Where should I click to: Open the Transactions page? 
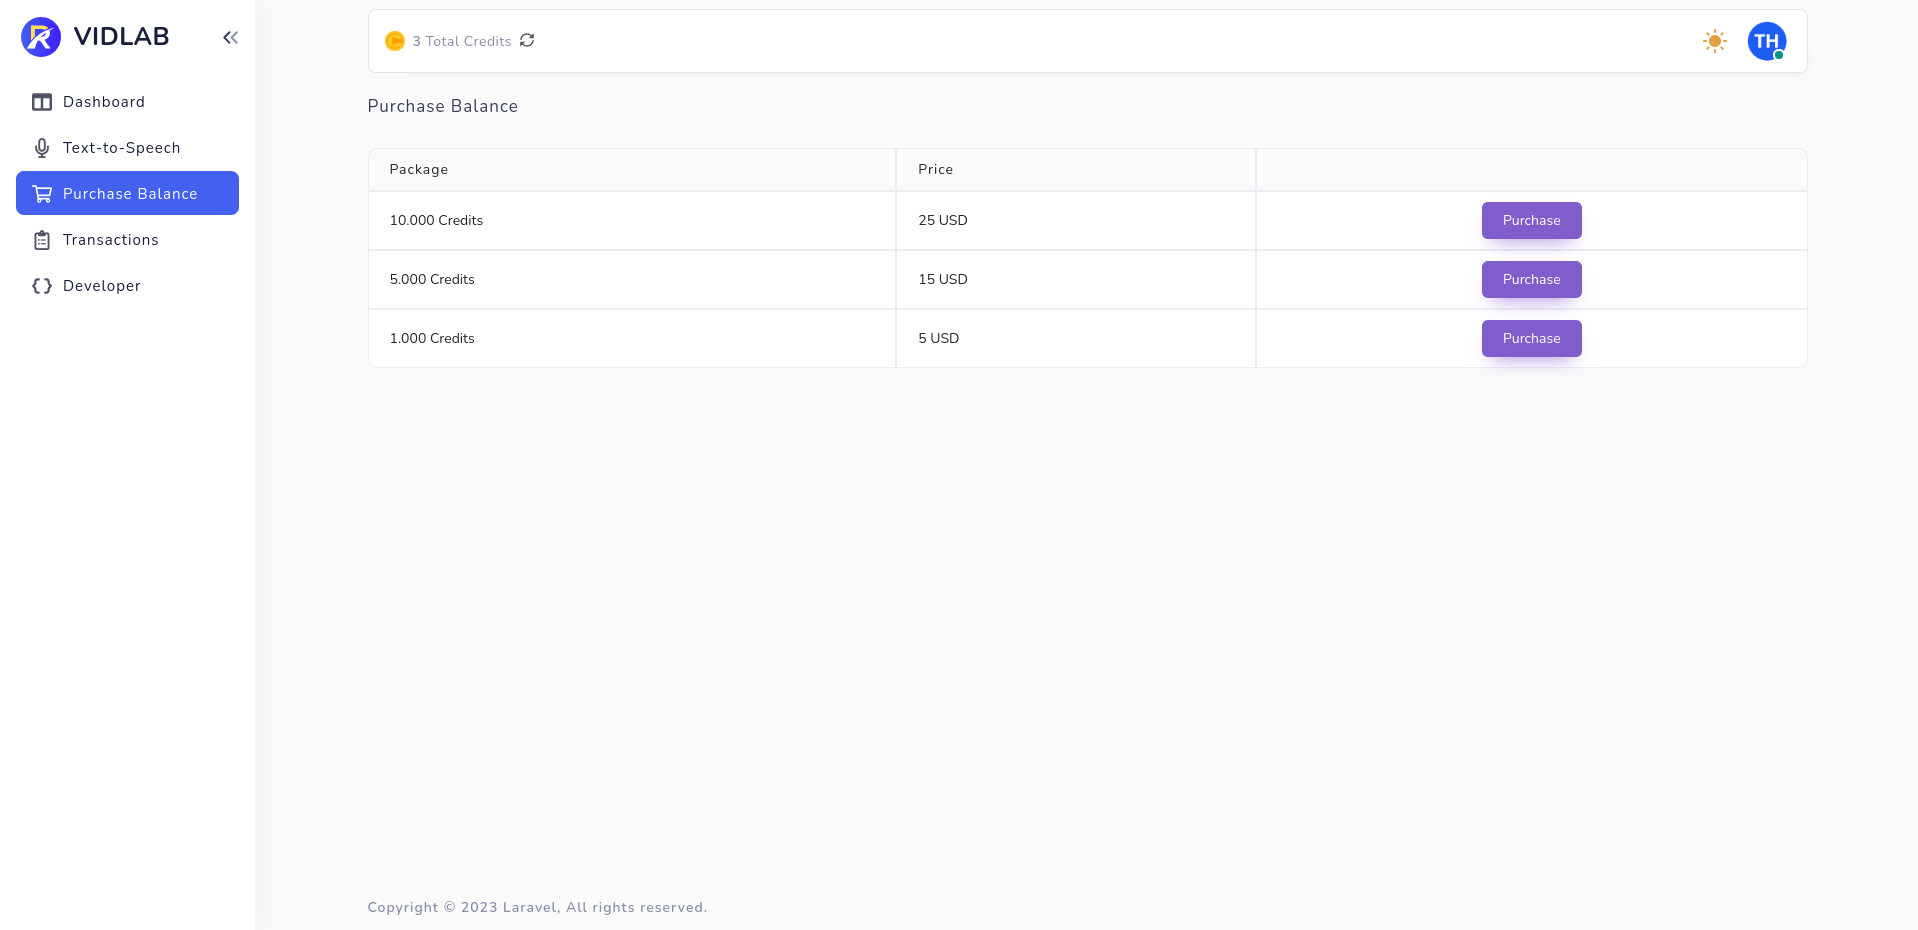[x=127, y=240]
